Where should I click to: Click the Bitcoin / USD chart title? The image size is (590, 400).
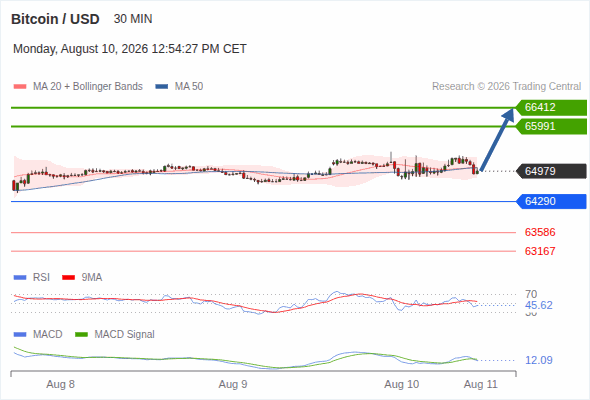tap(55, 19)
